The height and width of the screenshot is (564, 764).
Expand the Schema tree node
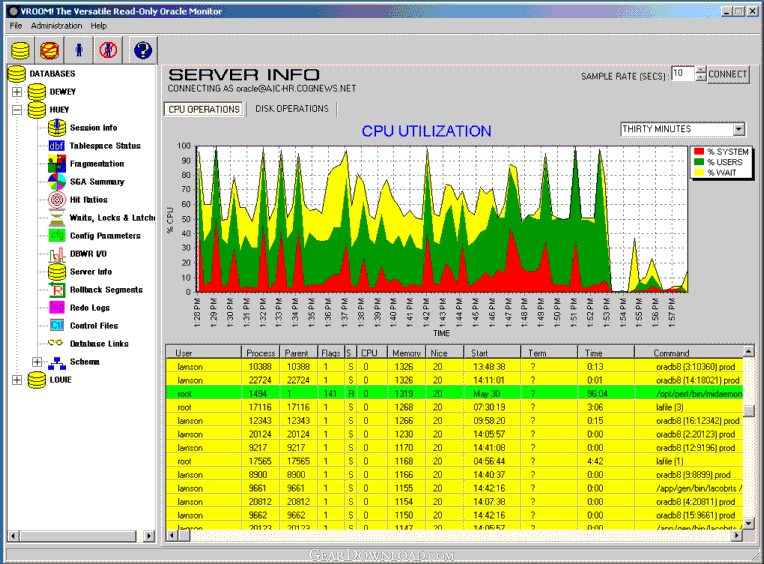37,362
